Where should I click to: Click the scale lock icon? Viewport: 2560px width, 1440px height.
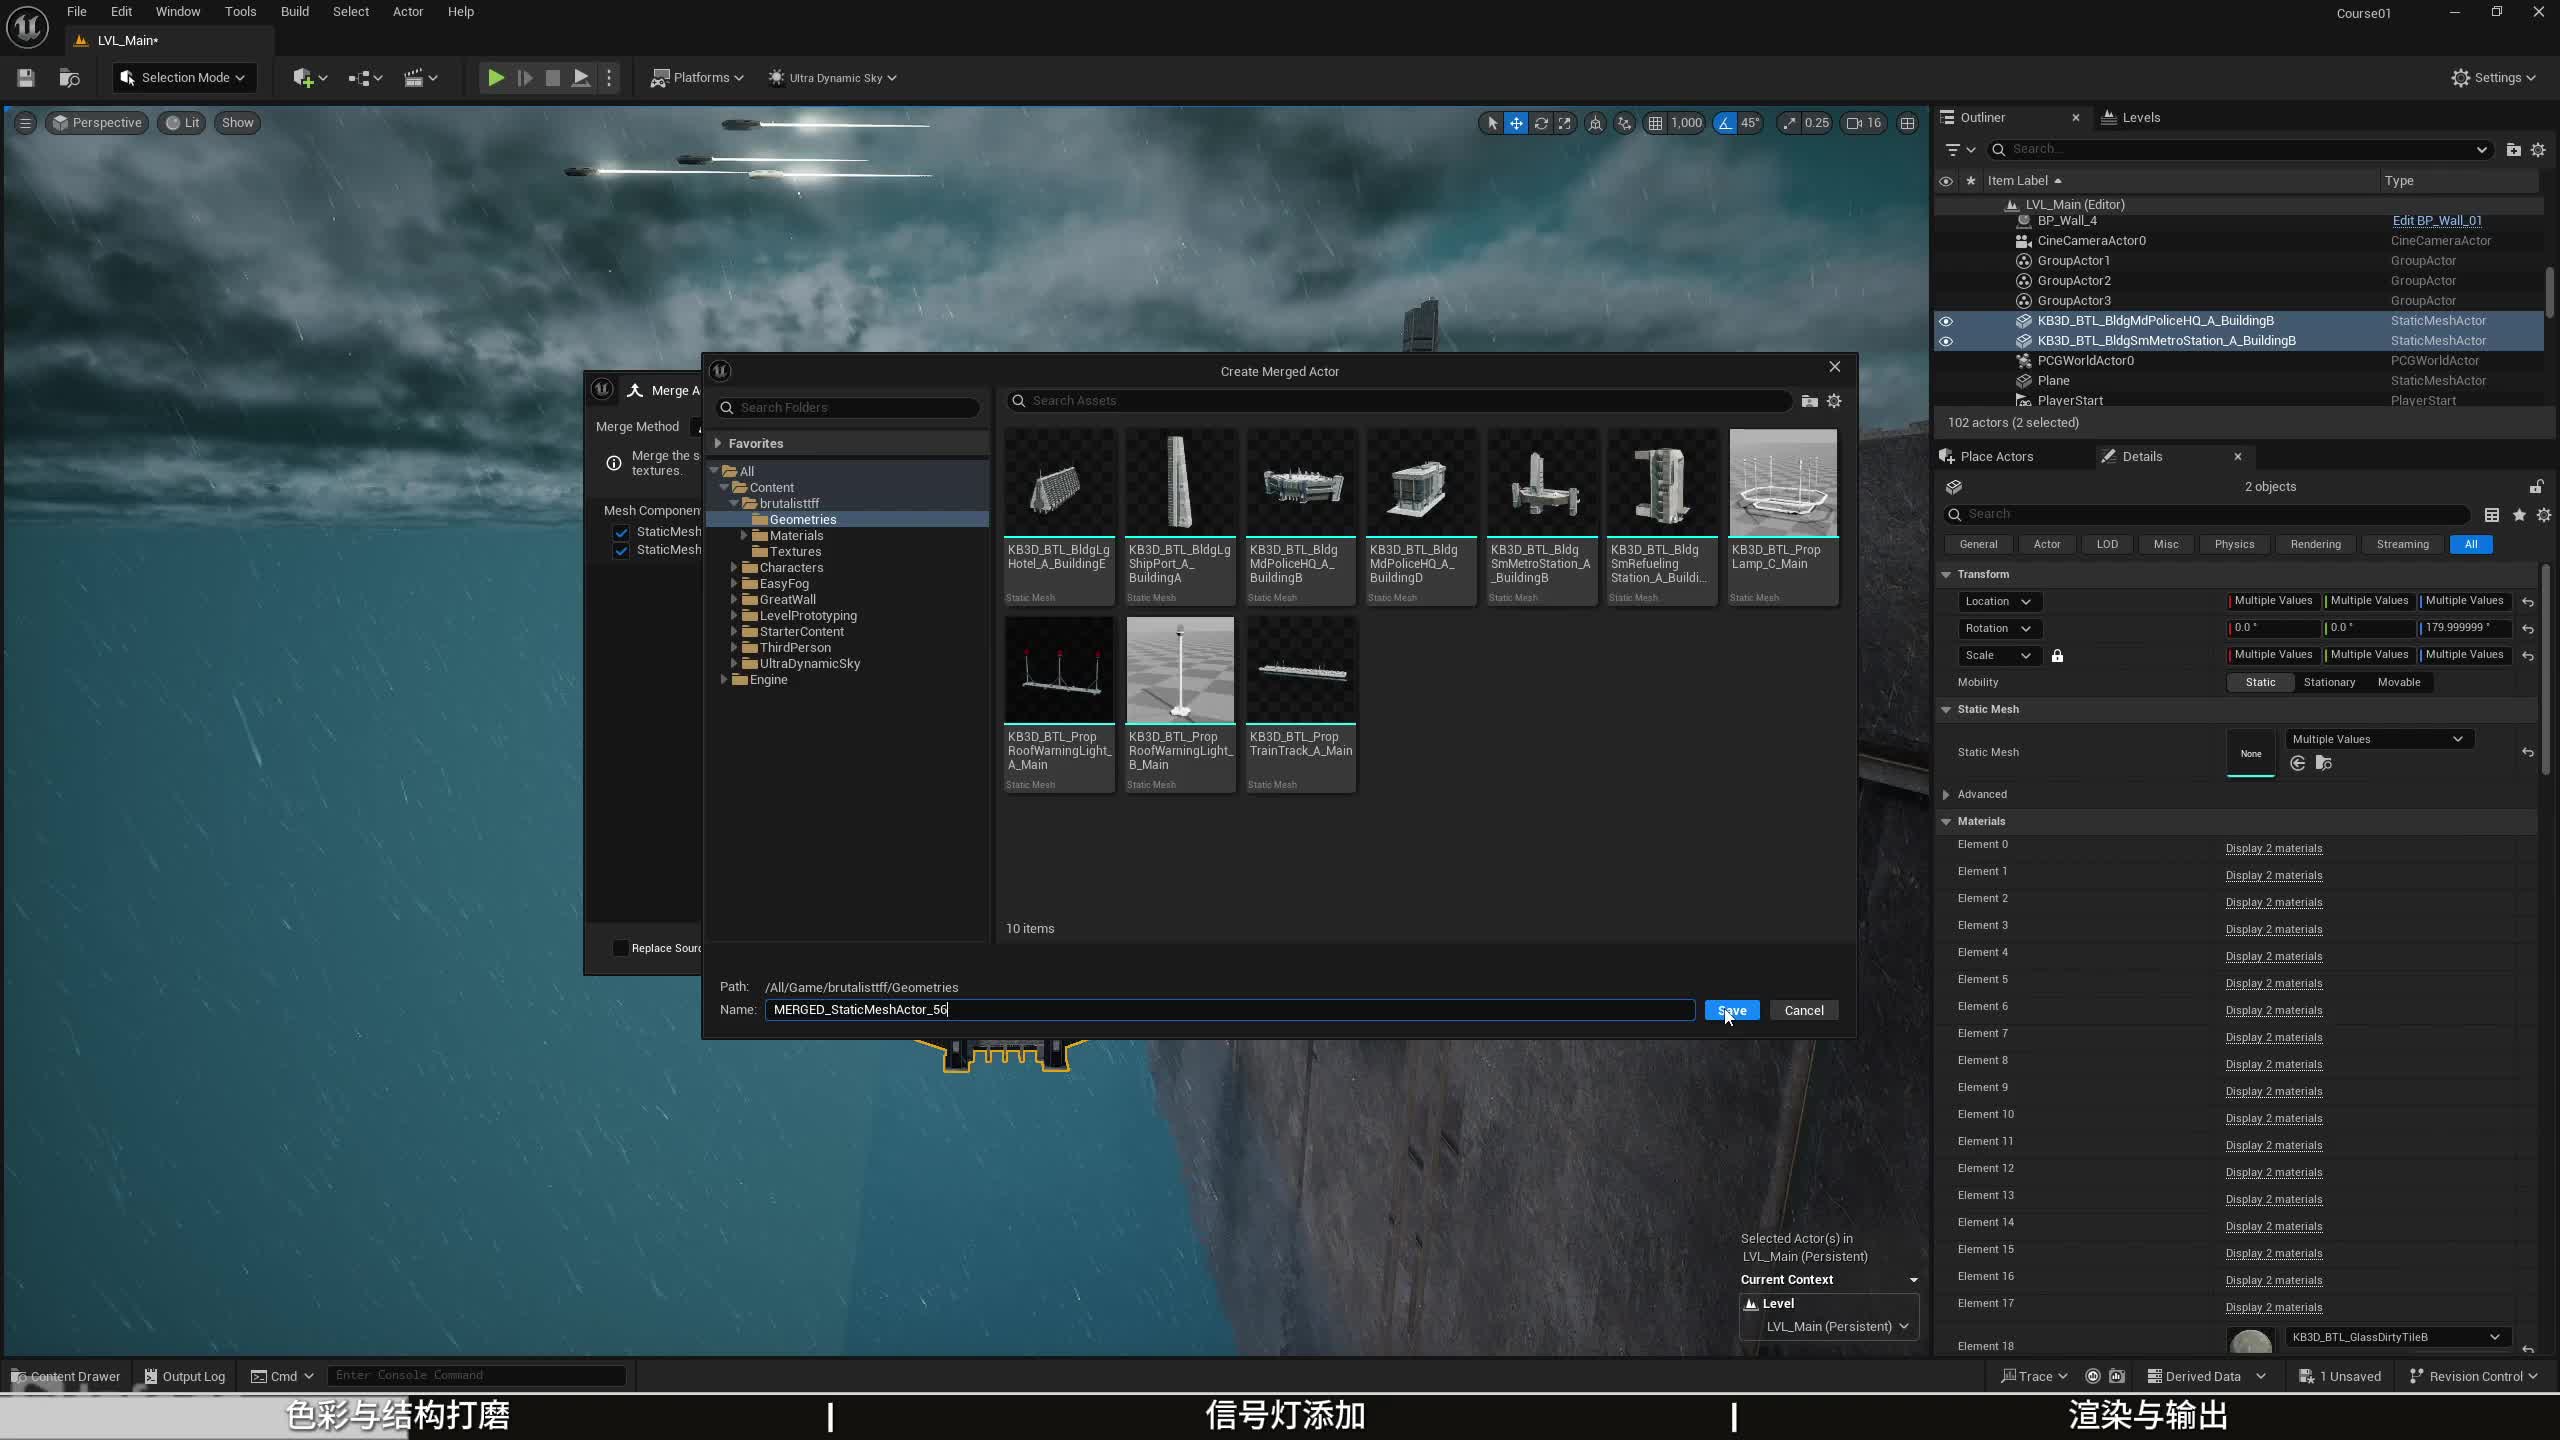coord(2057,656)
